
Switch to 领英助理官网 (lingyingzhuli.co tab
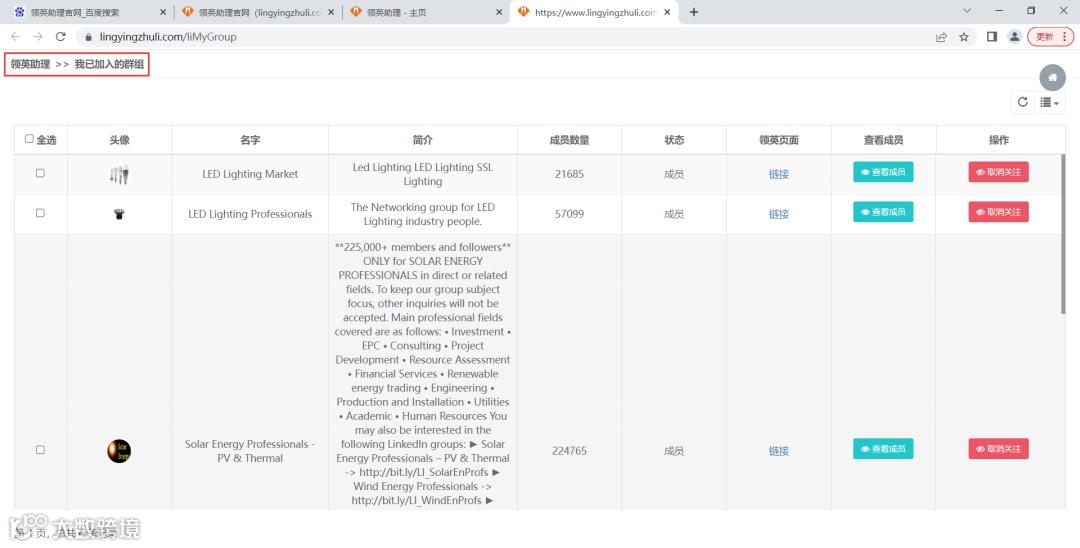(258, 12)
